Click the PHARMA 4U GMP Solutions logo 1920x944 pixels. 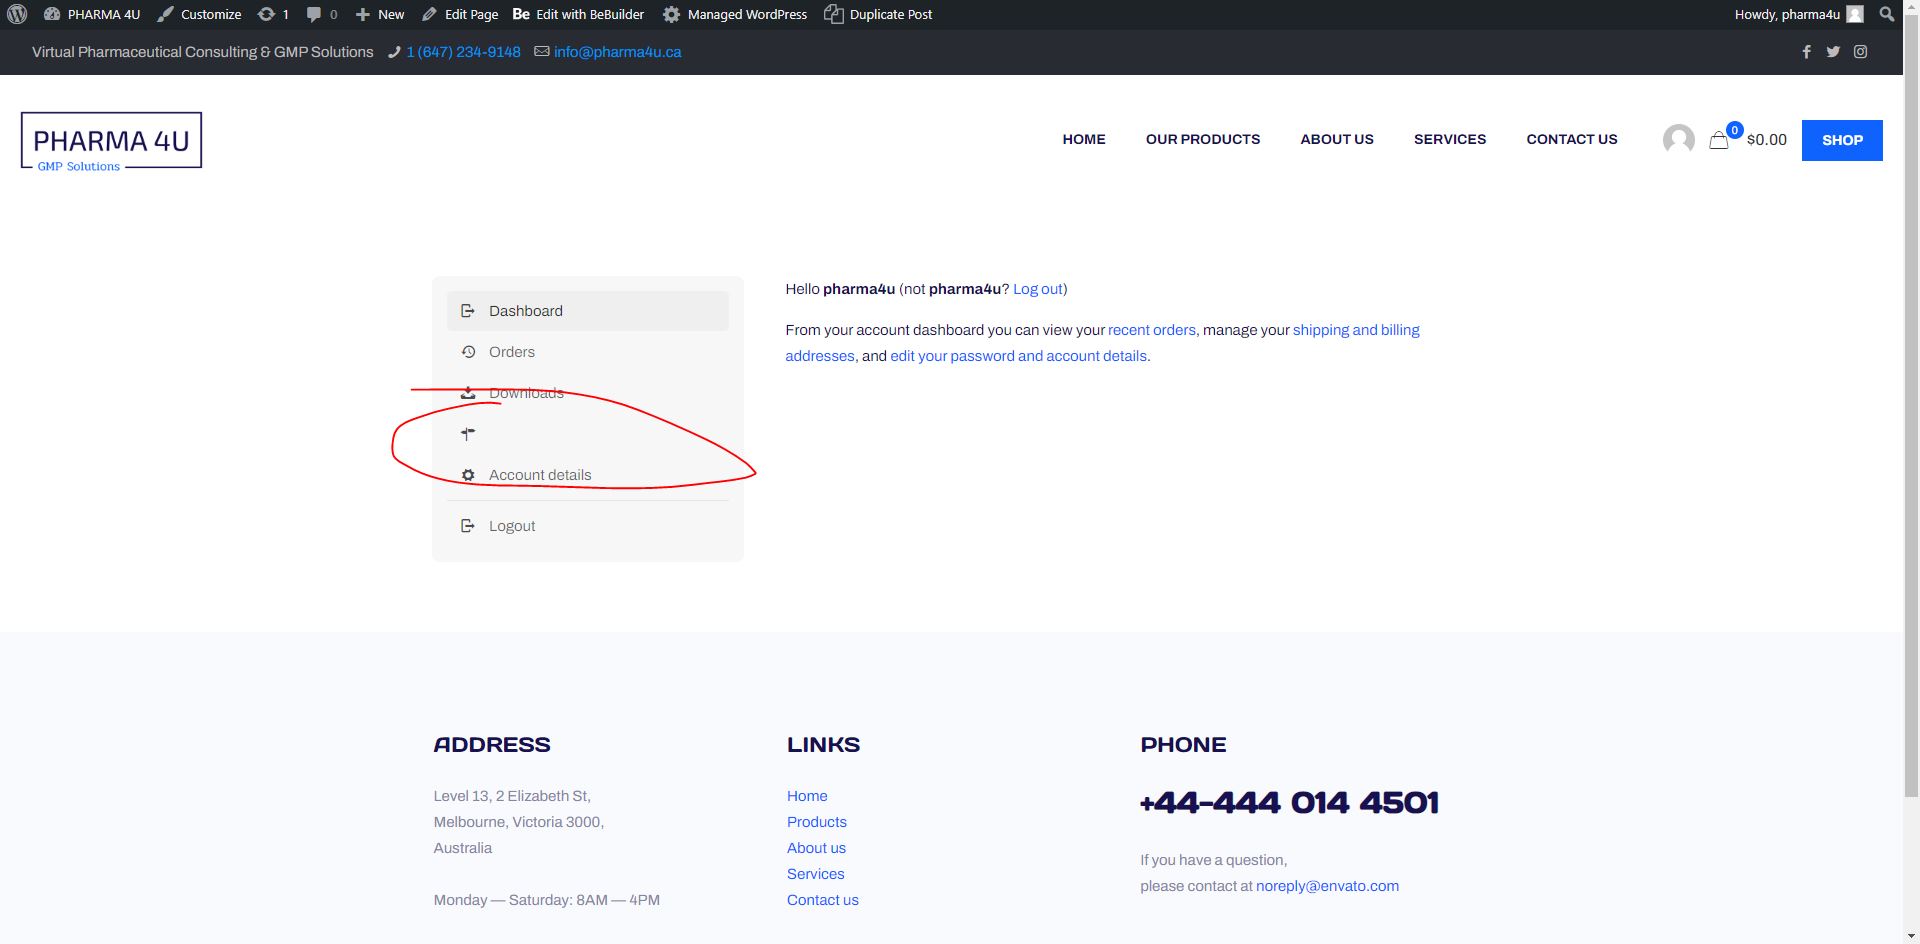(111, 142)
